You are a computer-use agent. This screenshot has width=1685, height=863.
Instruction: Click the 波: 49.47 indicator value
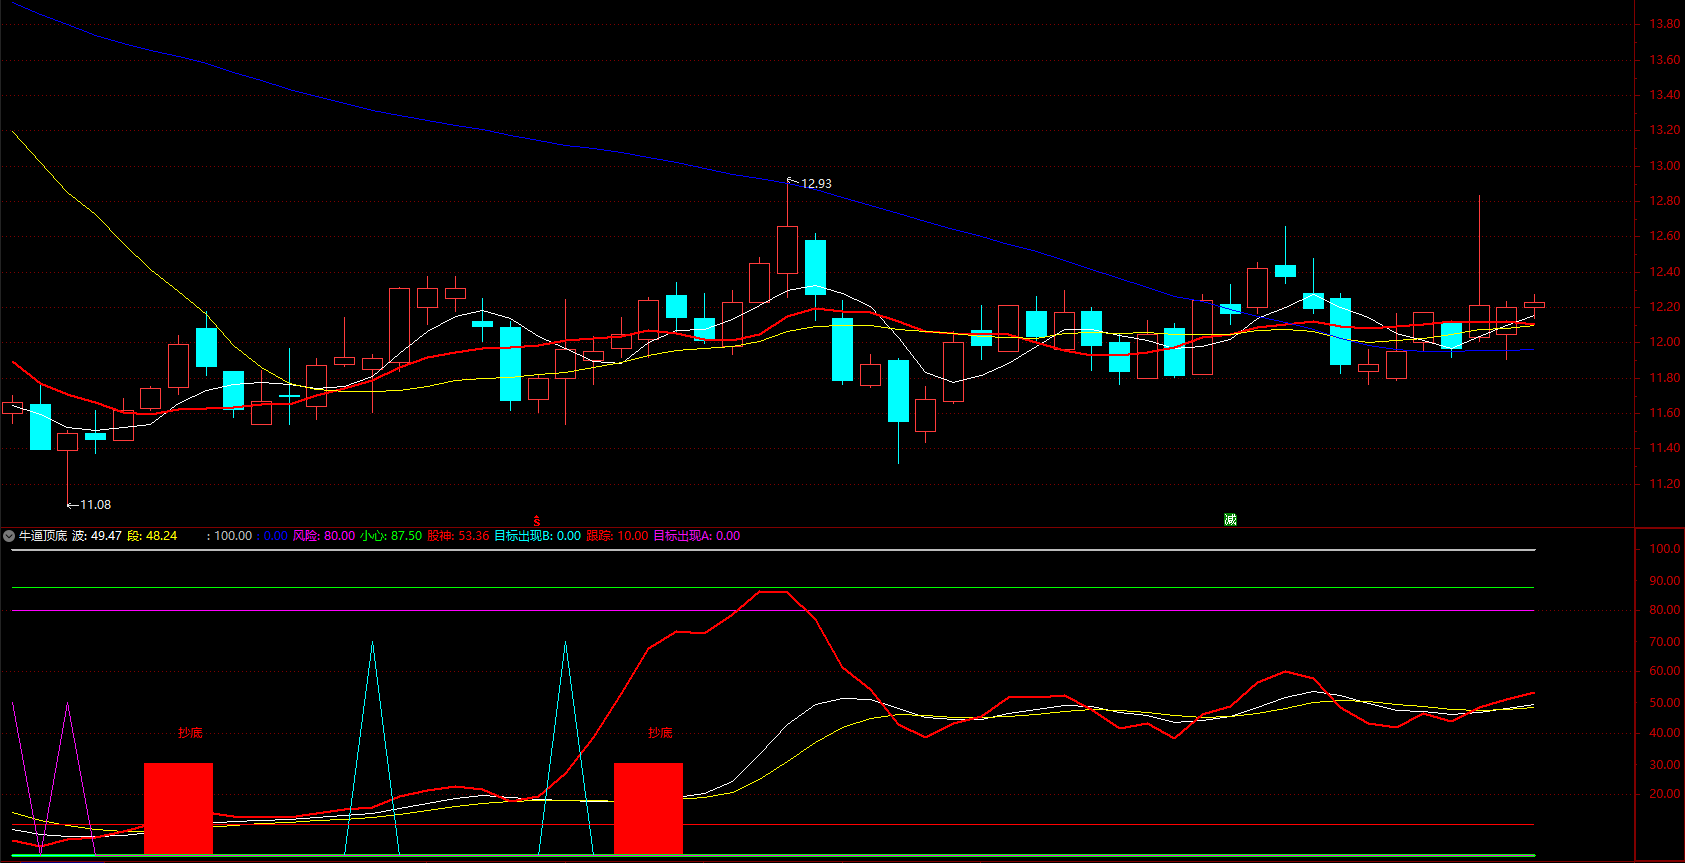pyautogui.click(x=97, y=536)
